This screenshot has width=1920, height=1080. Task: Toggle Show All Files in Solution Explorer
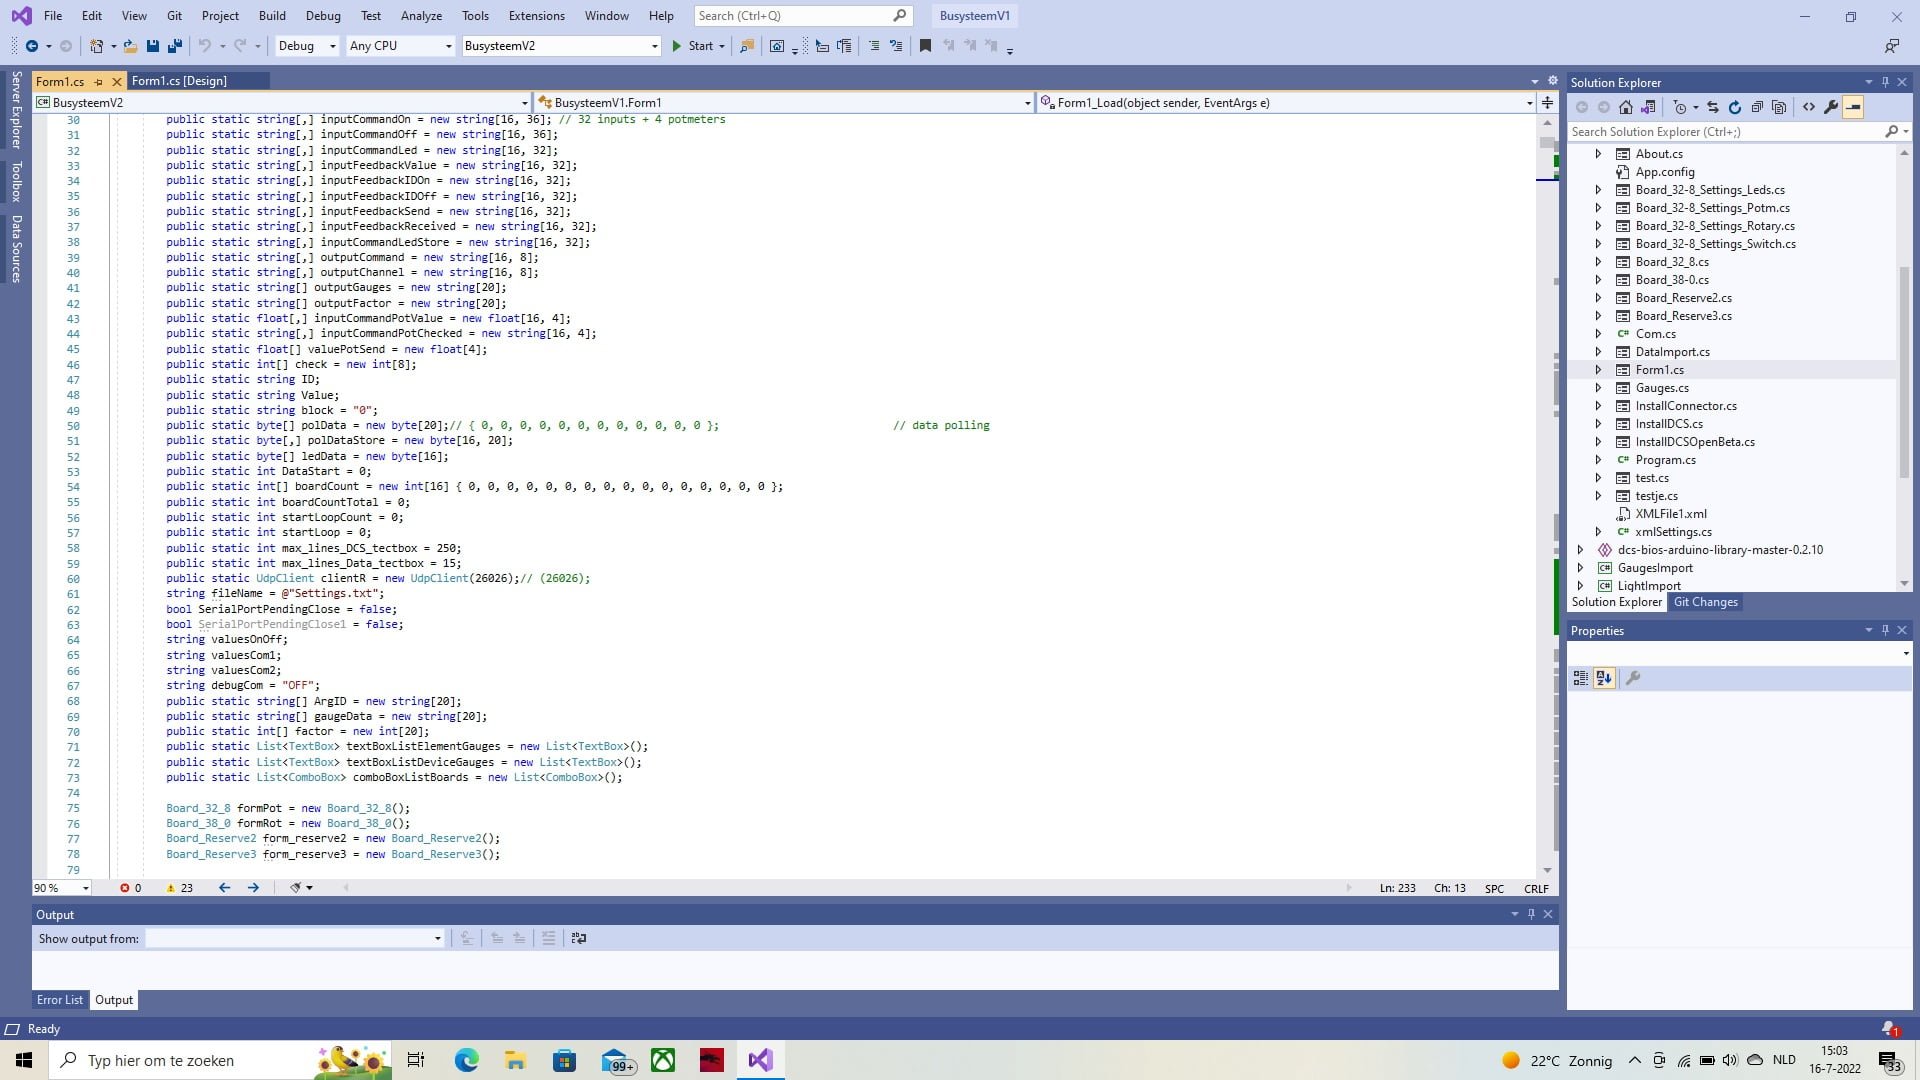(x=1779, y=107)
